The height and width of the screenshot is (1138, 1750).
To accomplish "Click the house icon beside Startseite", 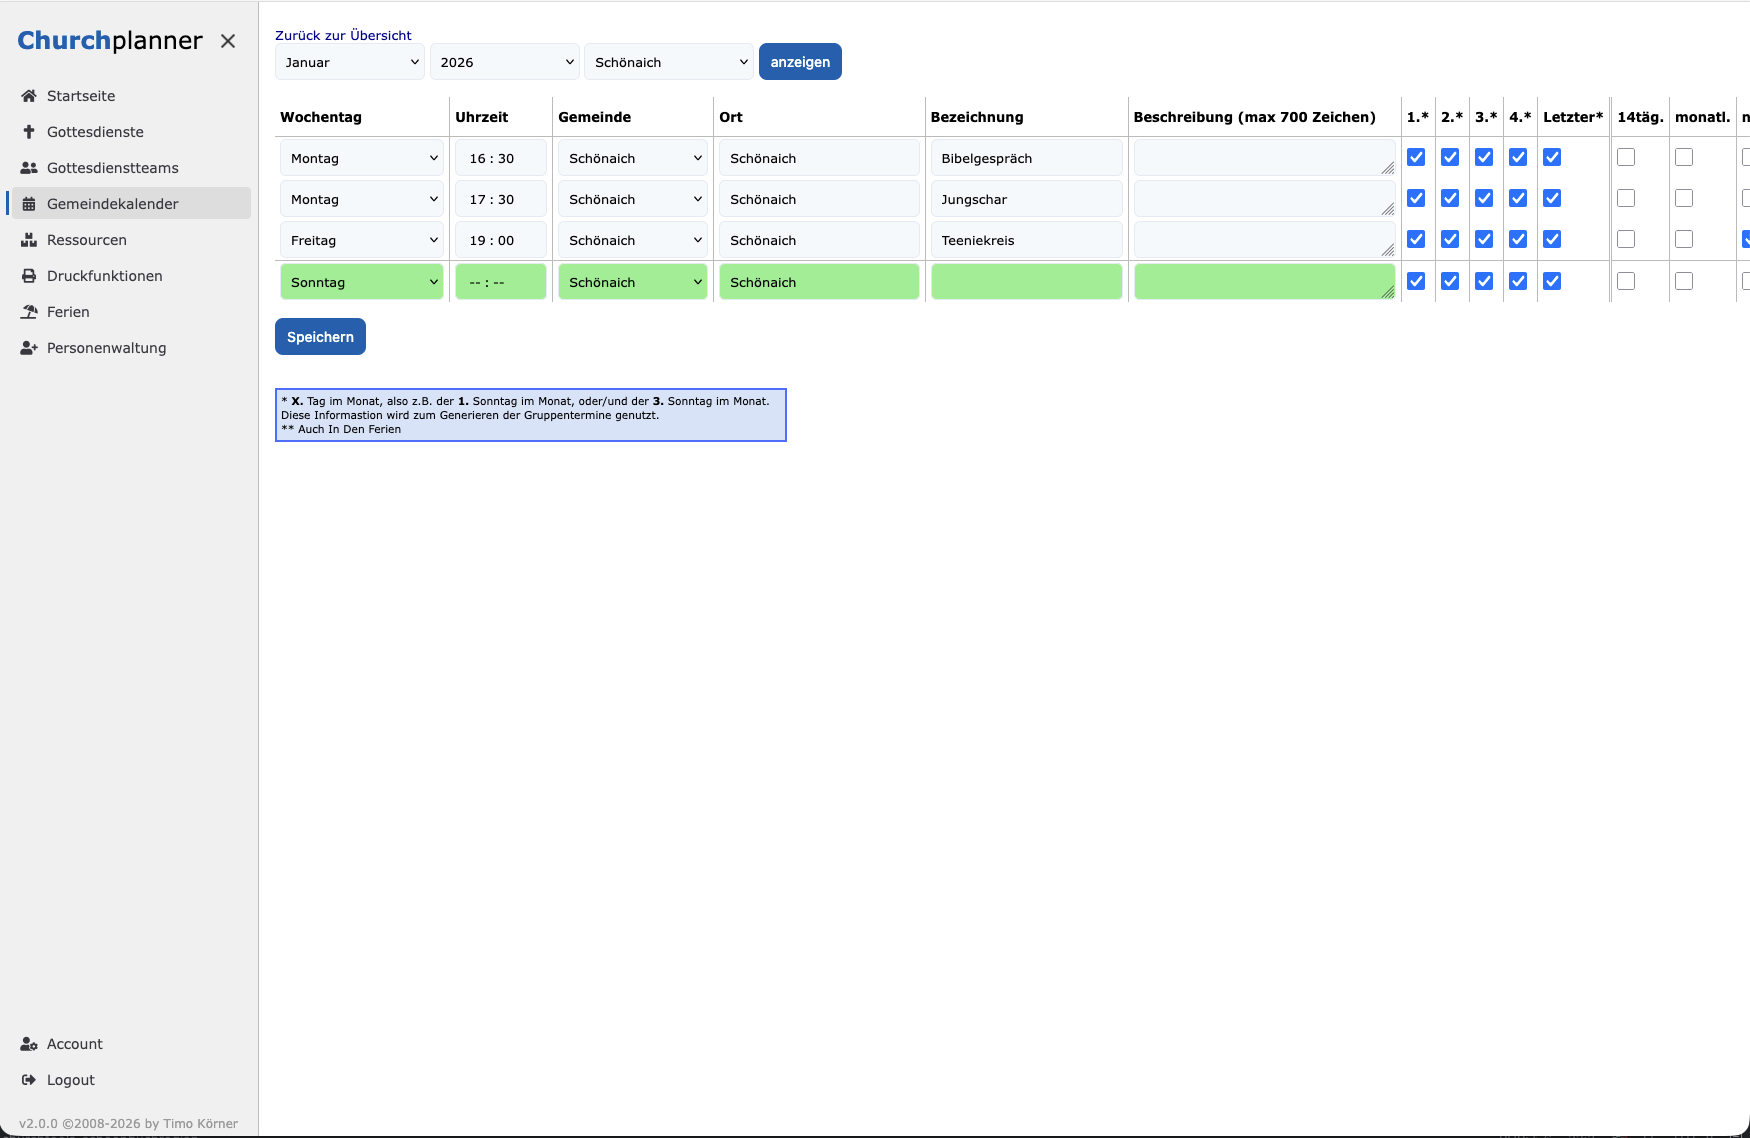I will pos(29,96).
